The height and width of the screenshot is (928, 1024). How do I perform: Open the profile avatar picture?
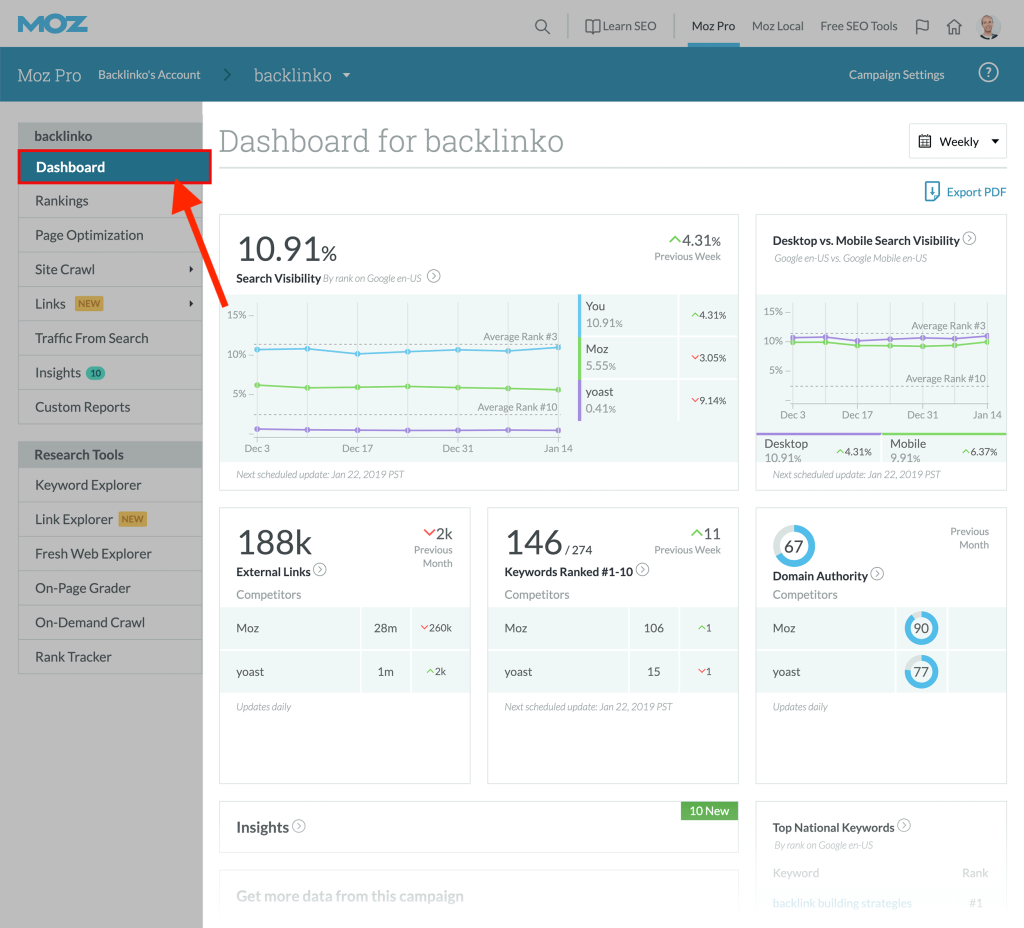point(988,27)
